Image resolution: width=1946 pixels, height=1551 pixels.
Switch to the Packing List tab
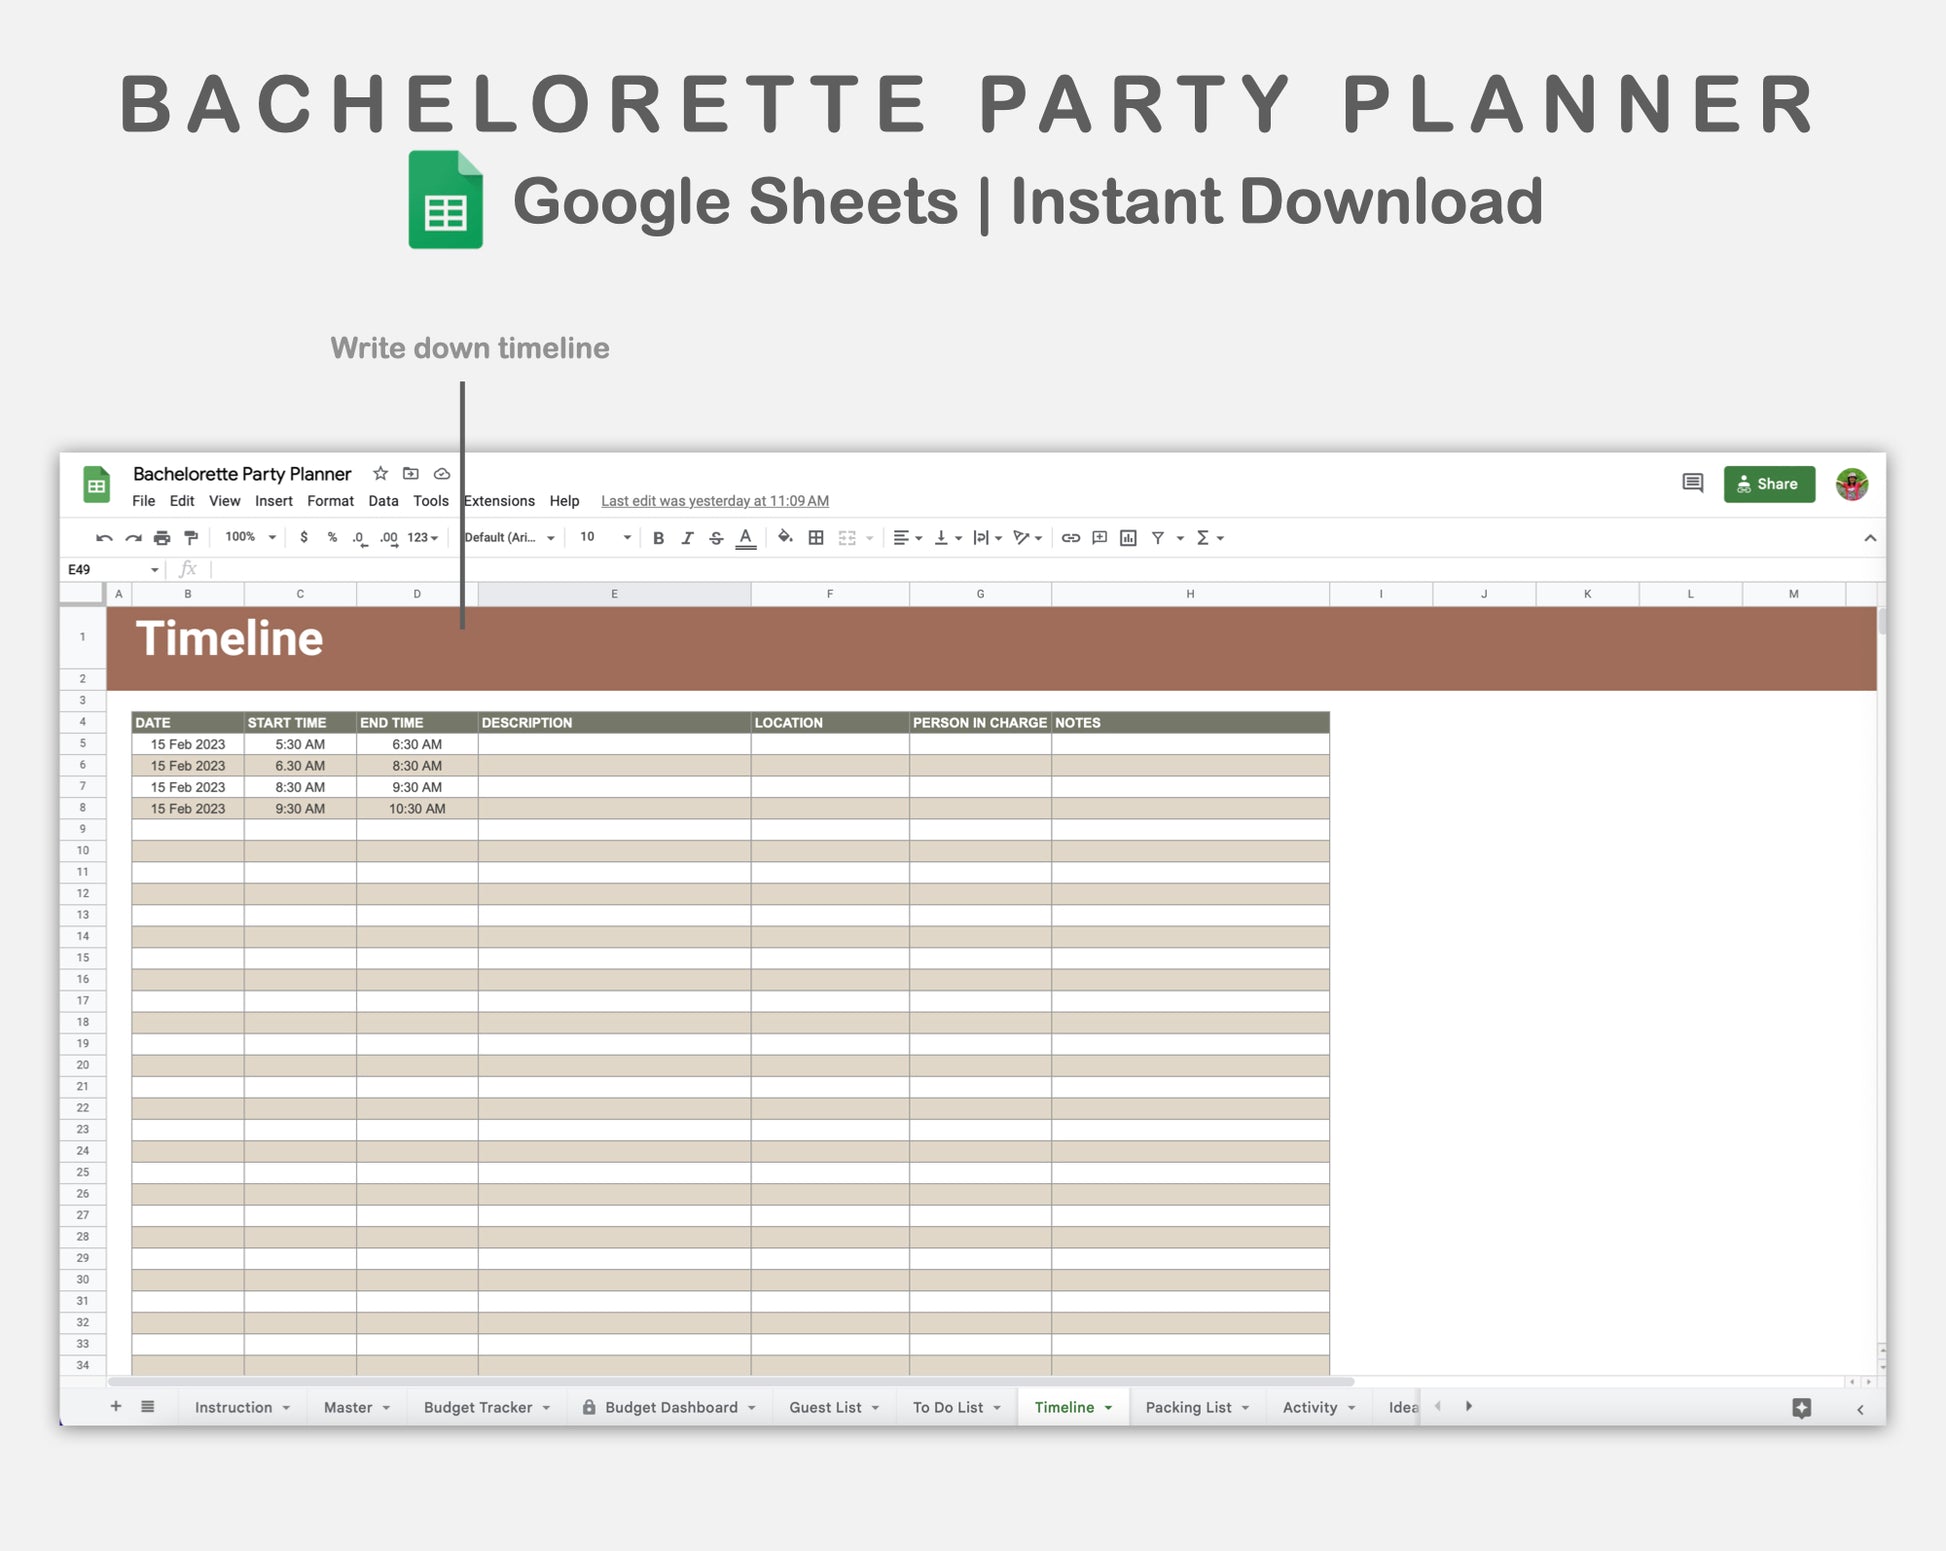click(x=1188, y=1407)
